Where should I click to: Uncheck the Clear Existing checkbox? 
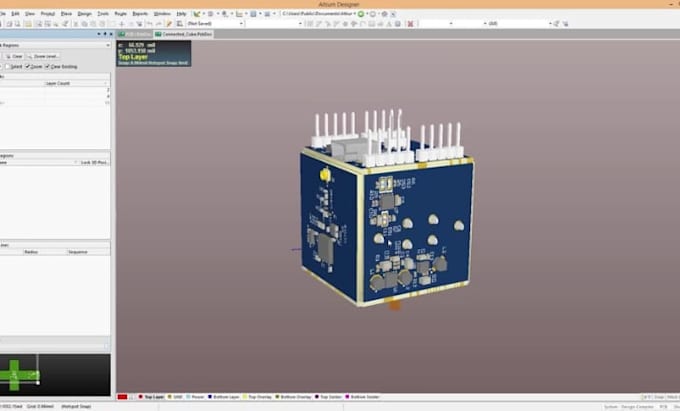48,66
